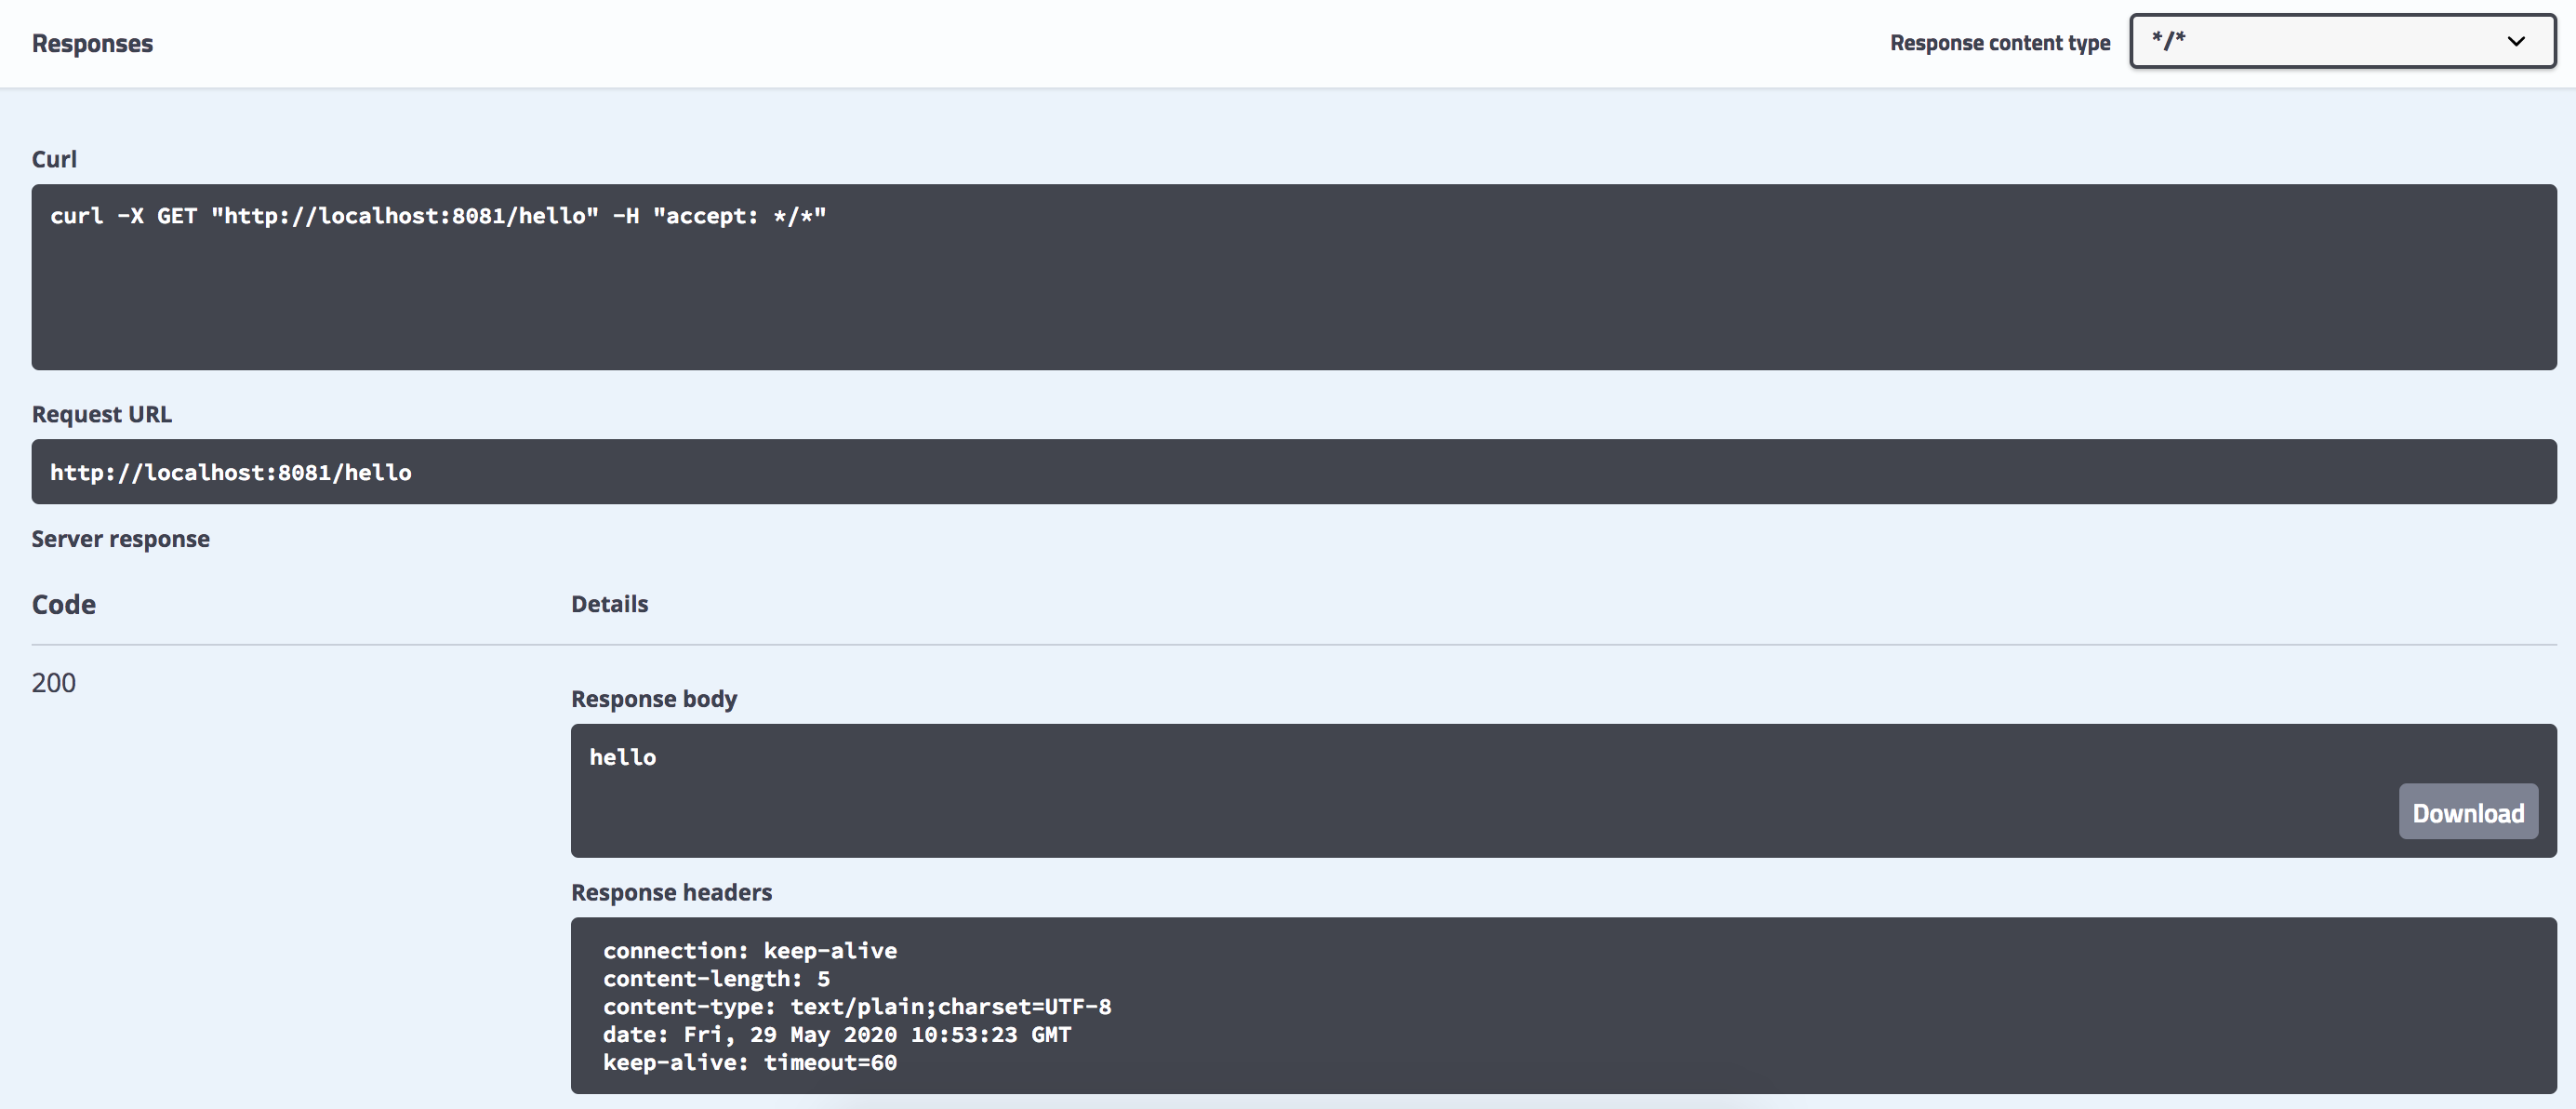
Task: Click the content-type header line
Action: 856,1006
